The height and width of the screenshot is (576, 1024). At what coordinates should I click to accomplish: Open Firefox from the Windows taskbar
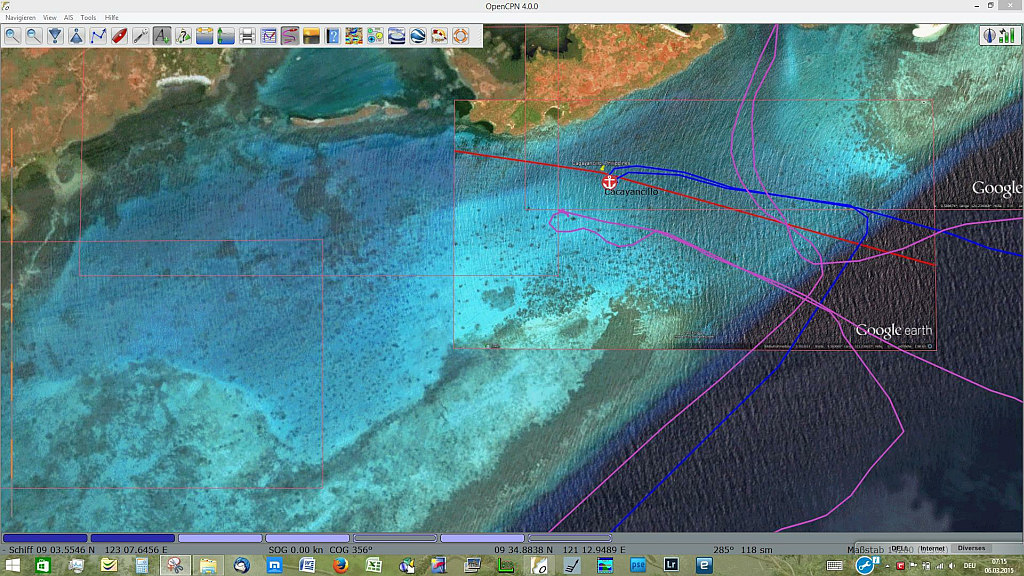pyautogui.click(x=339, y=566)
